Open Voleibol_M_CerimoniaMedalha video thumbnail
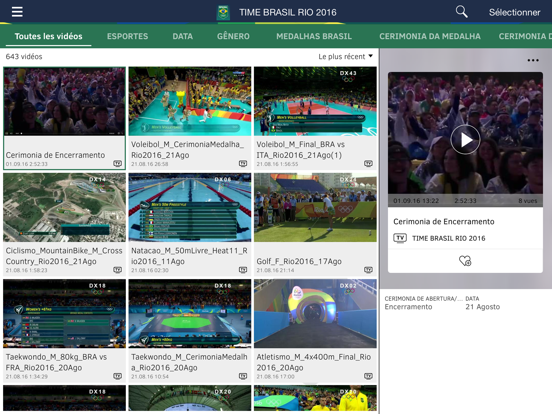 coord(190,101)
